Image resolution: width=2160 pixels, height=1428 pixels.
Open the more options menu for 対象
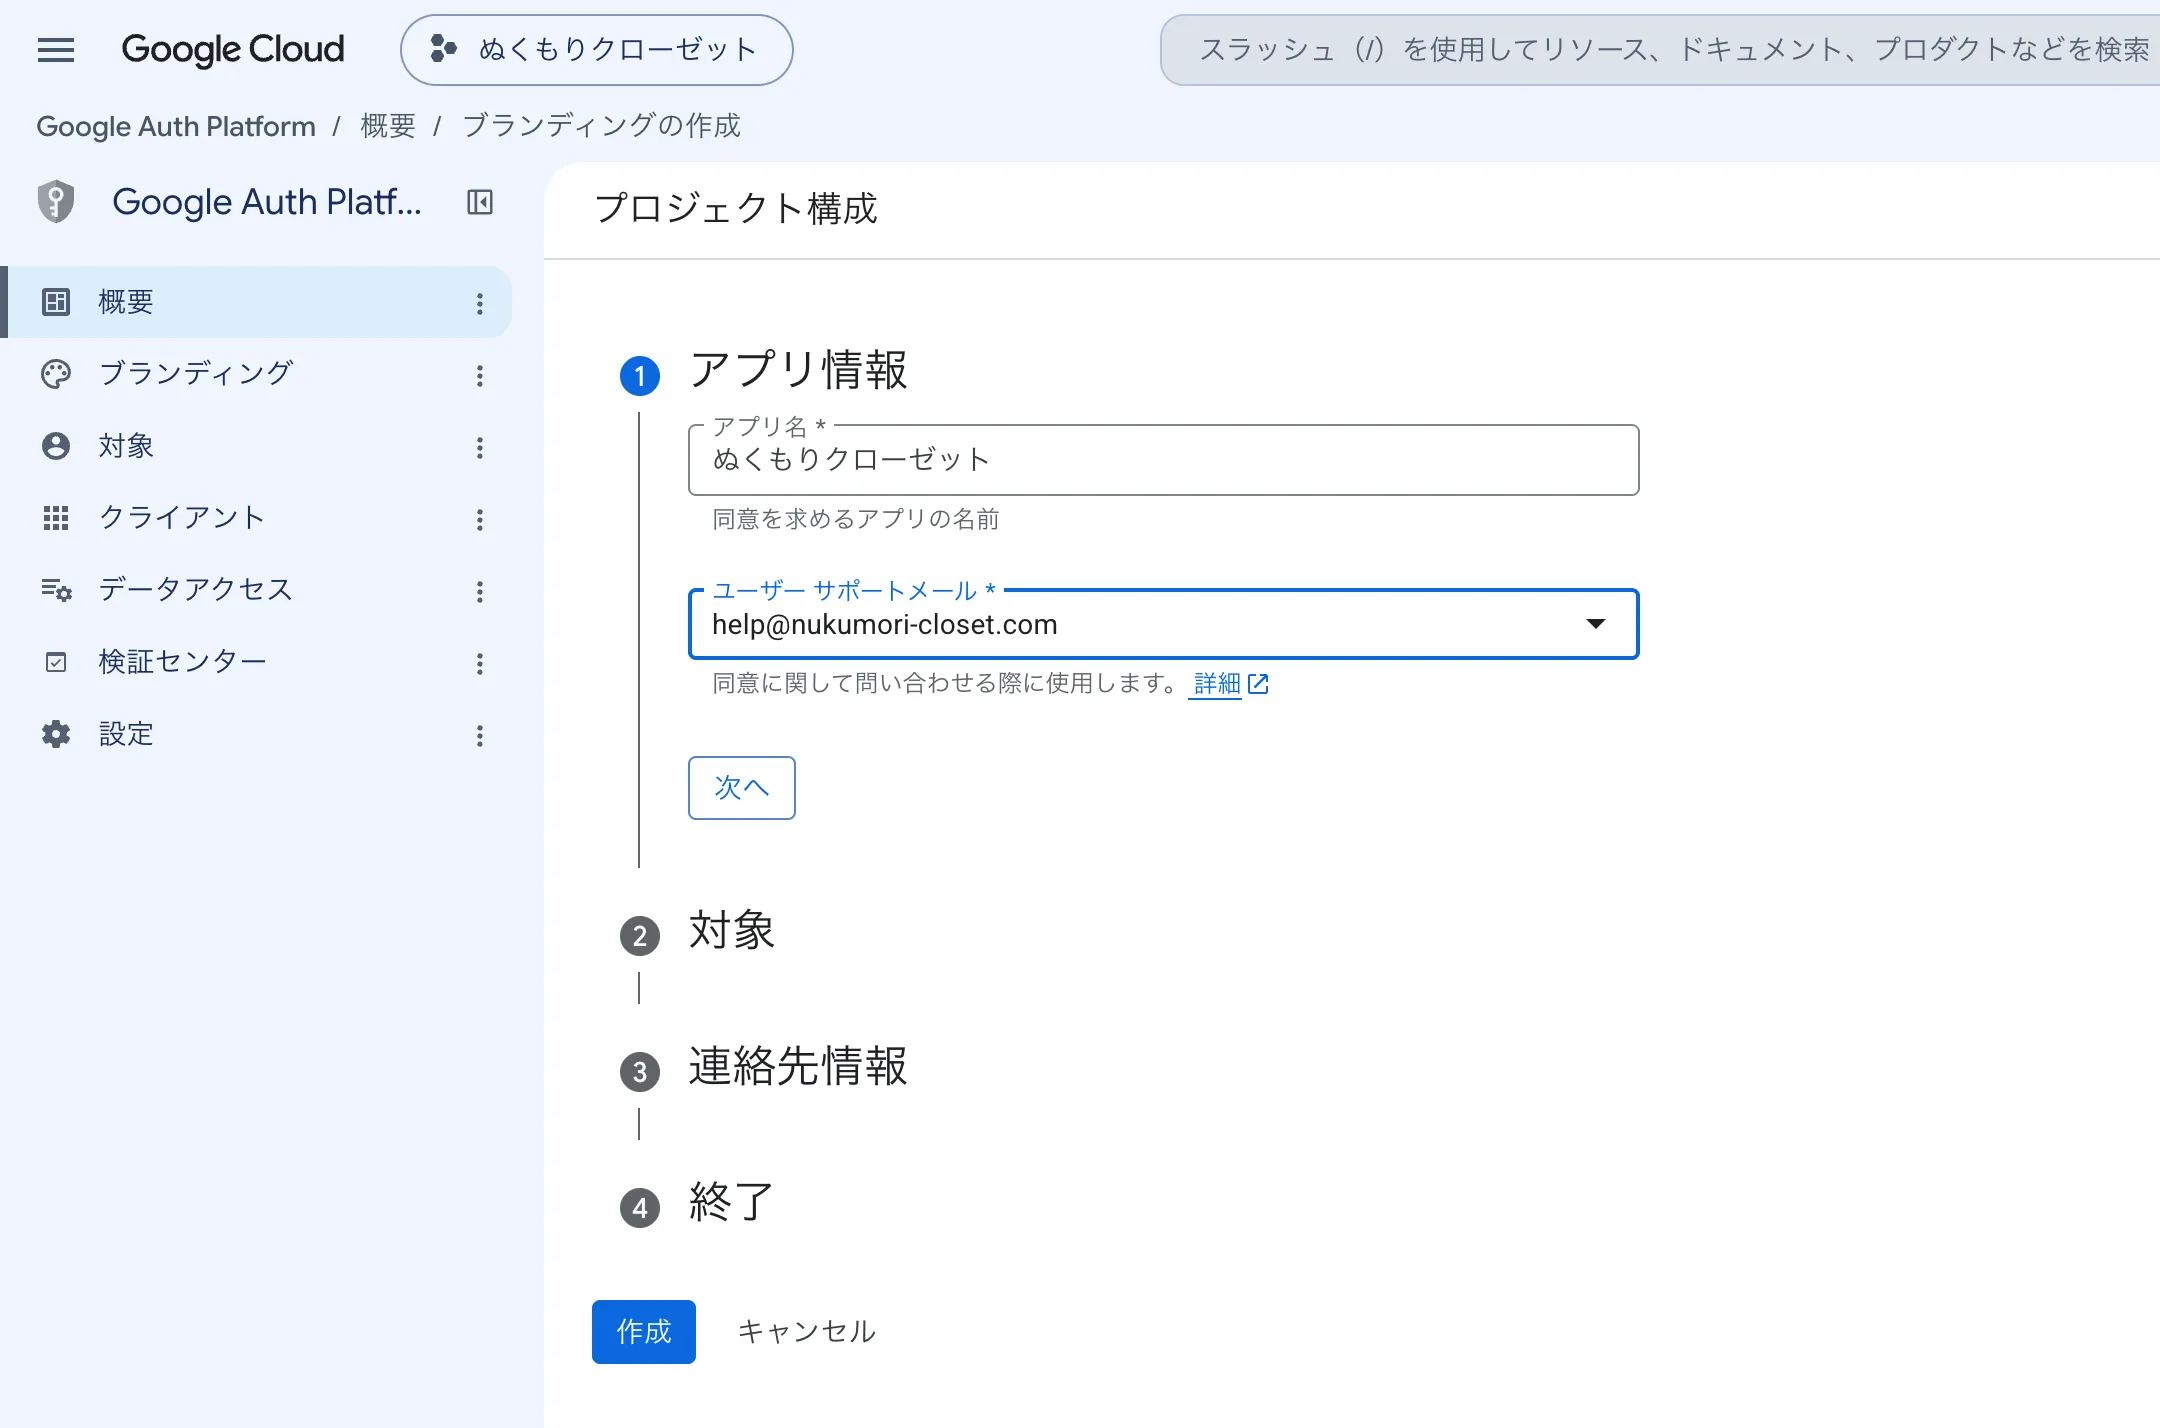point(480,447)
